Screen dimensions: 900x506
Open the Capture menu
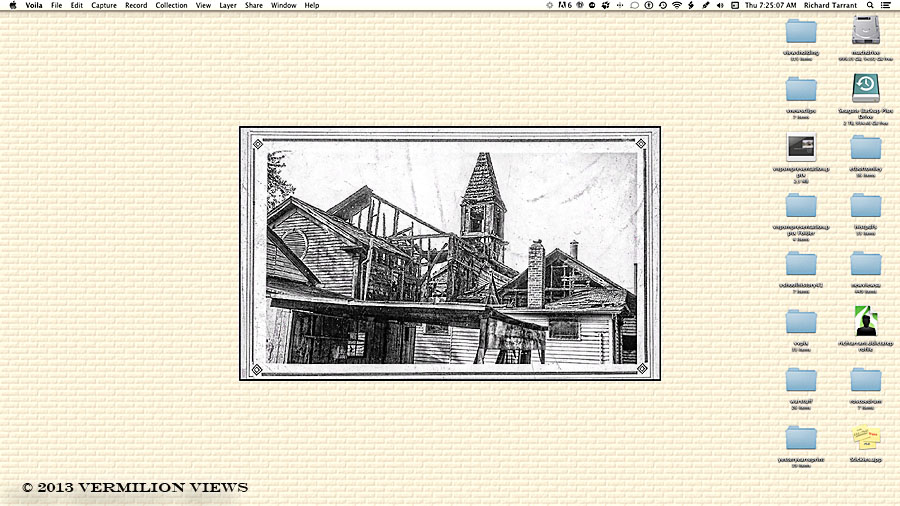click(104, 5)
